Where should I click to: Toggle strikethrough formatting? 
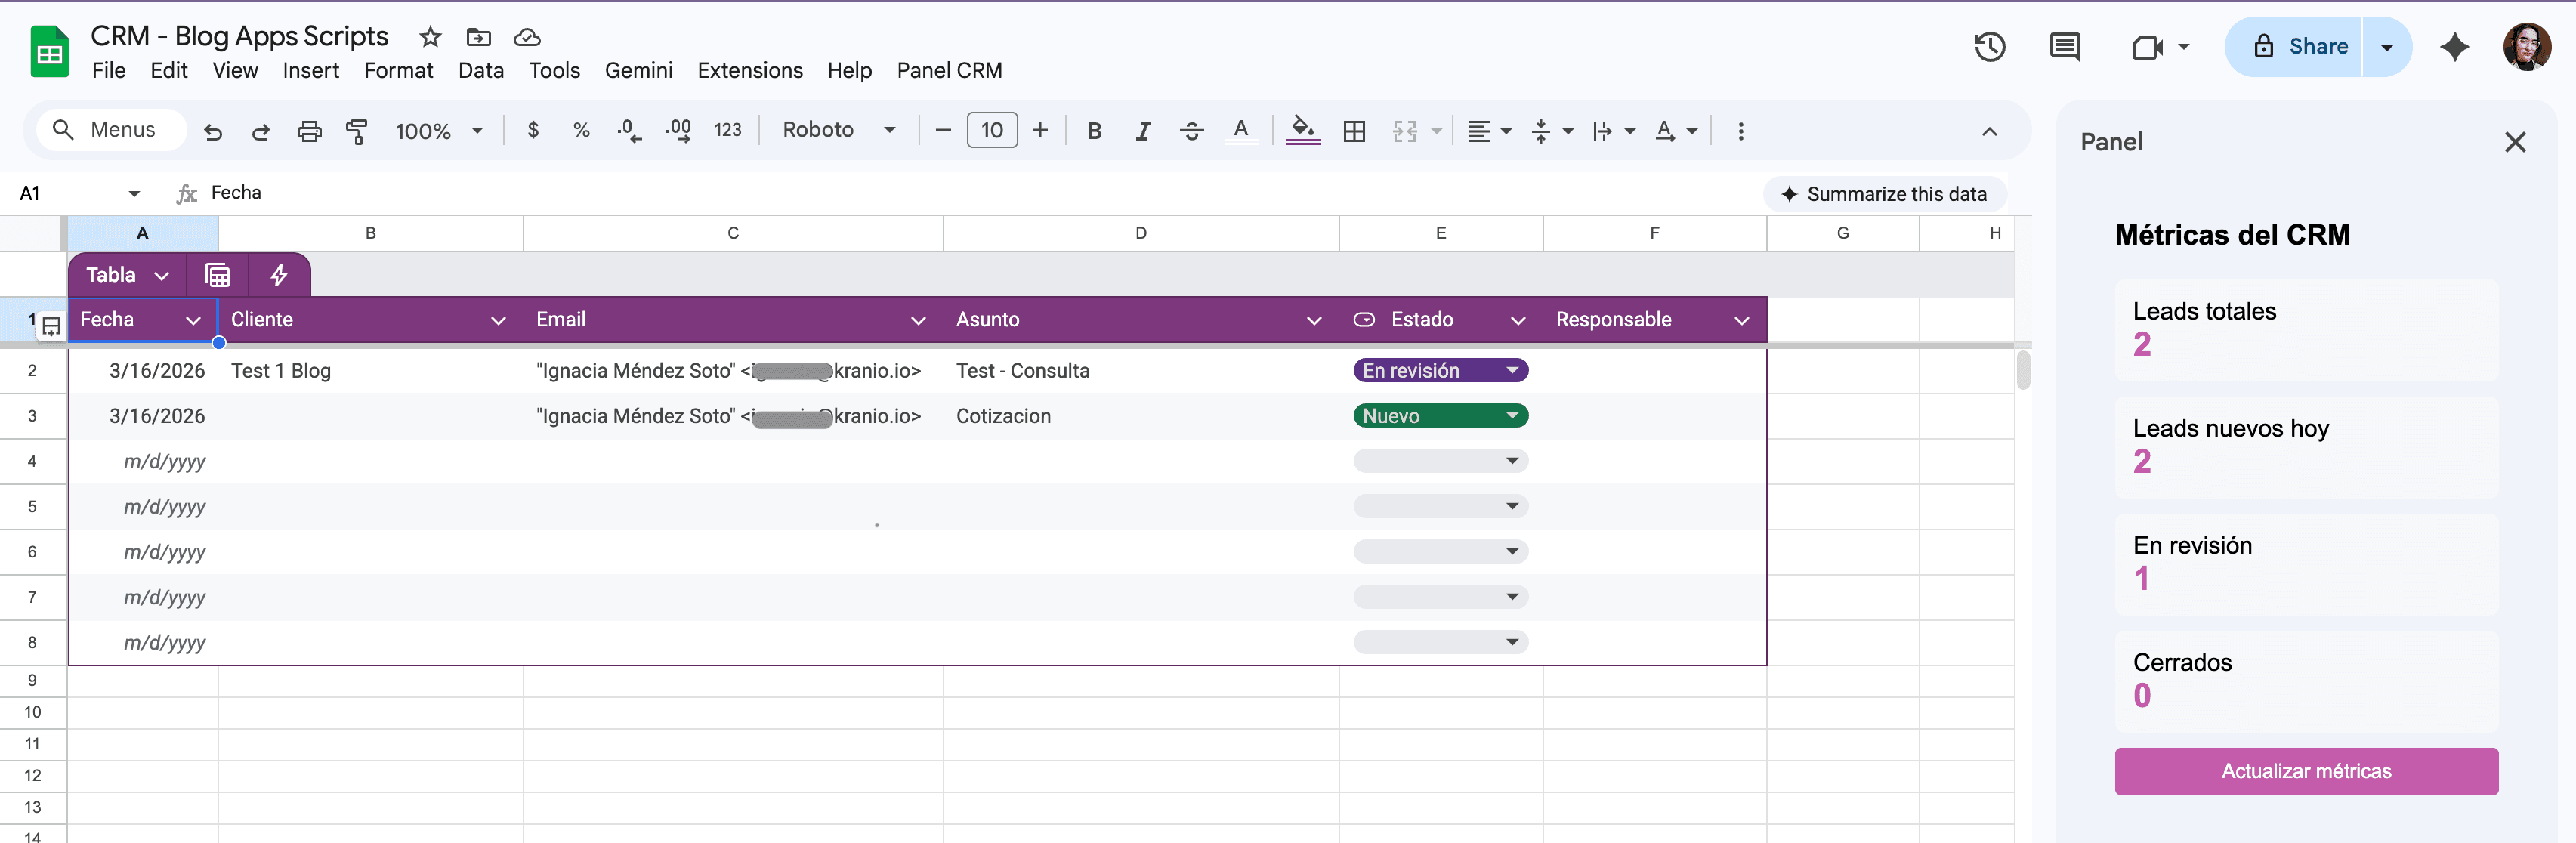[x=1191, y=131]
